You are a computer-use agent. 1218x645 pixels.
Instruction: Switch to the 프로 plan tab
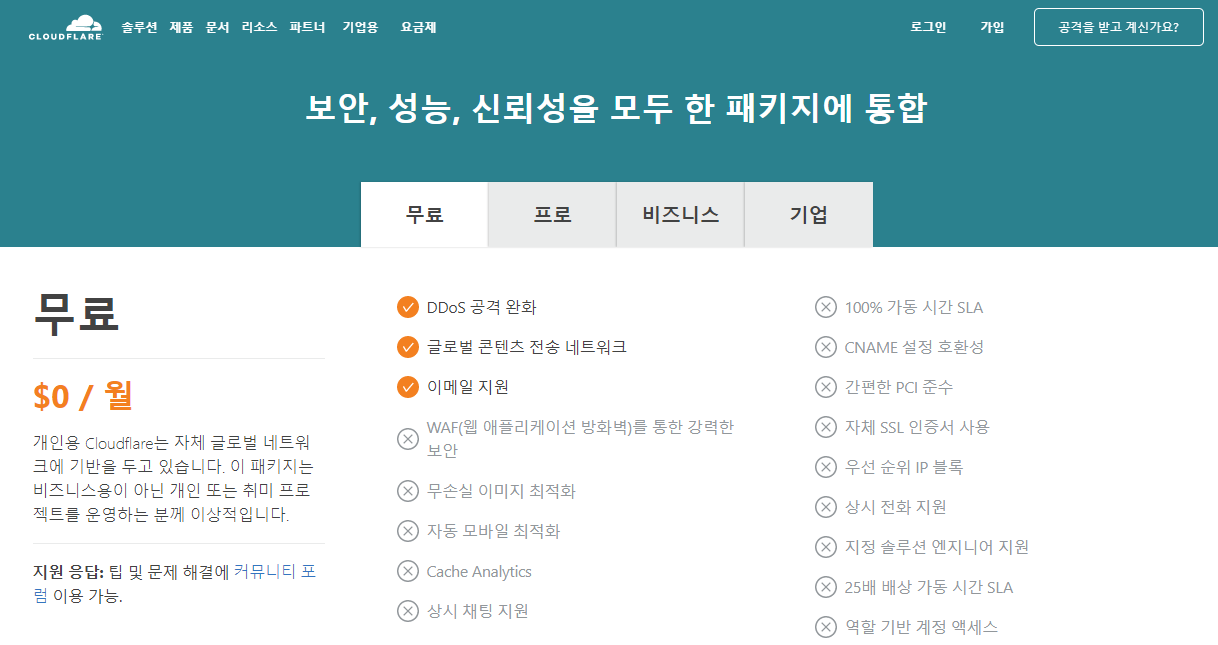(x=552, y=214)
